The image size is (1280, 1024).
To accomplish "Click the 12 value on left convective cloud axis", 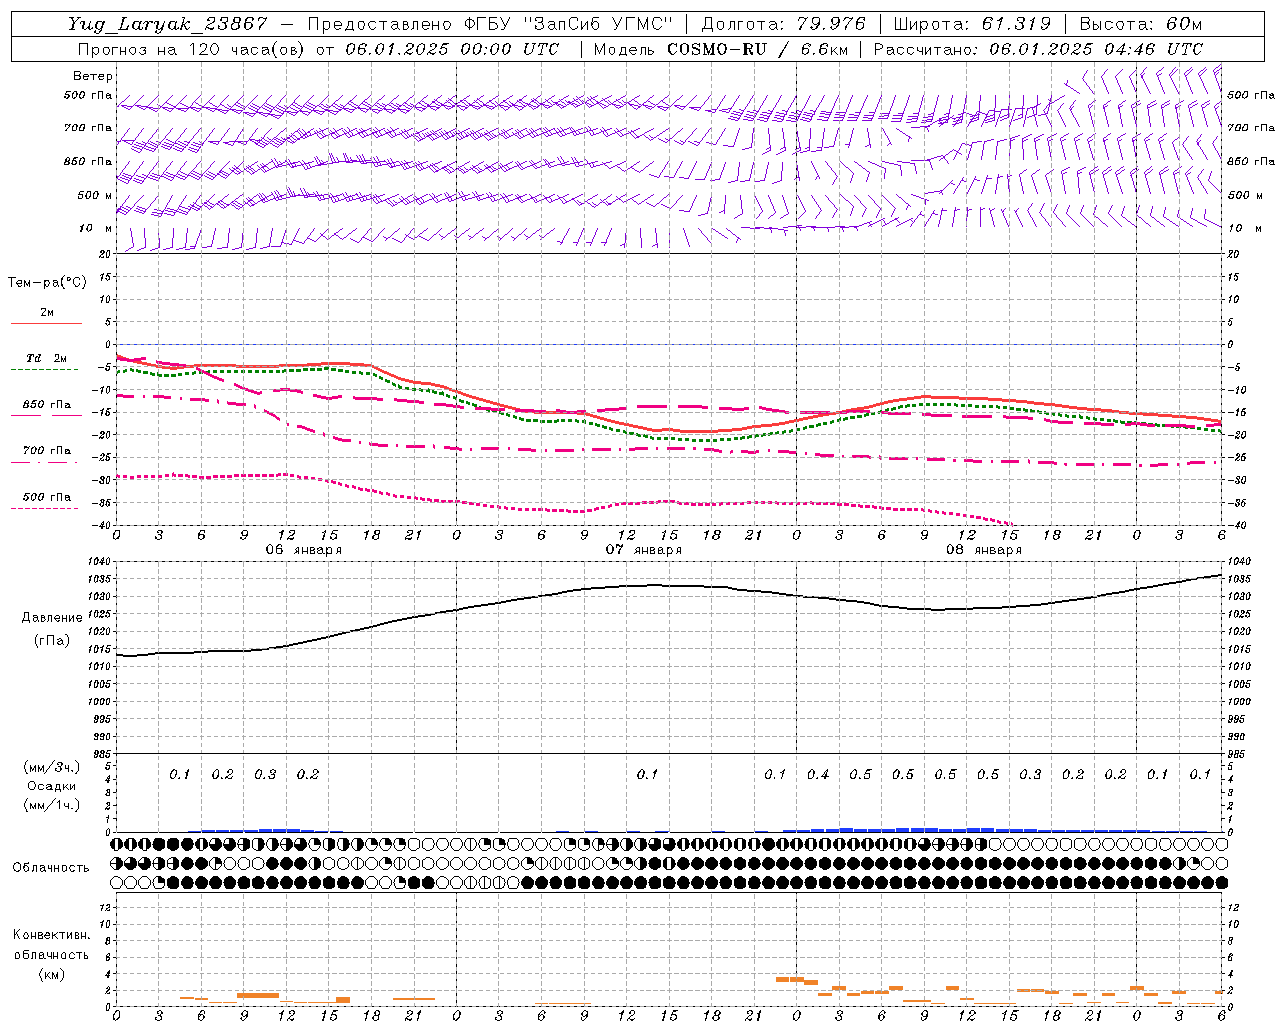I will 105,907.
